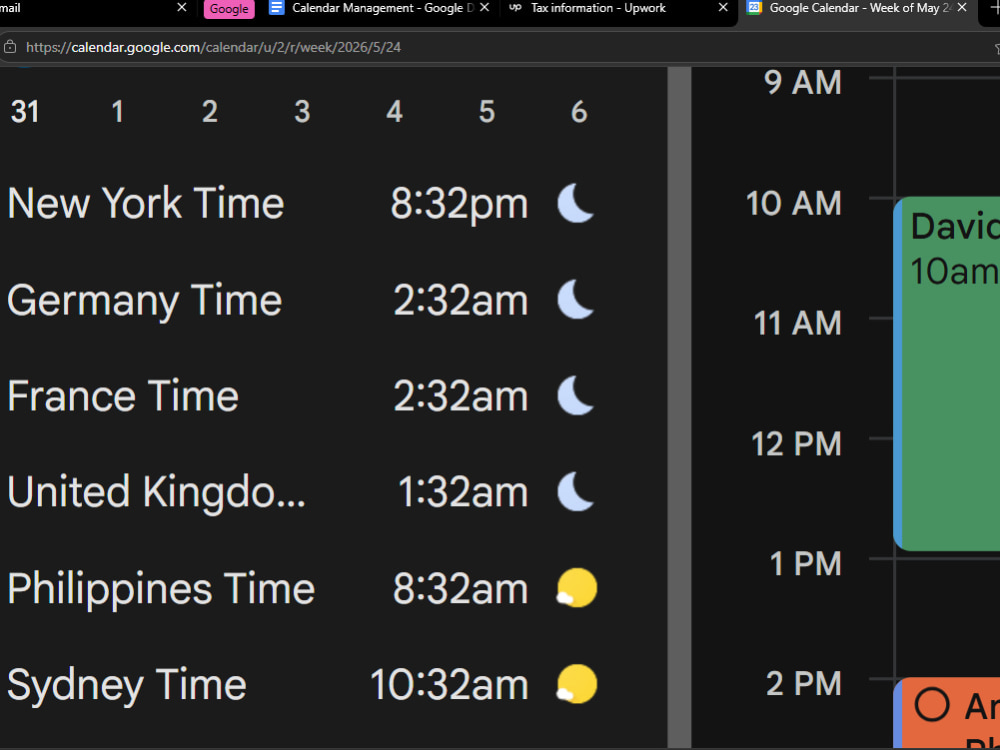
Task: Close the Tax information Upwork tab
Action: 723,8
